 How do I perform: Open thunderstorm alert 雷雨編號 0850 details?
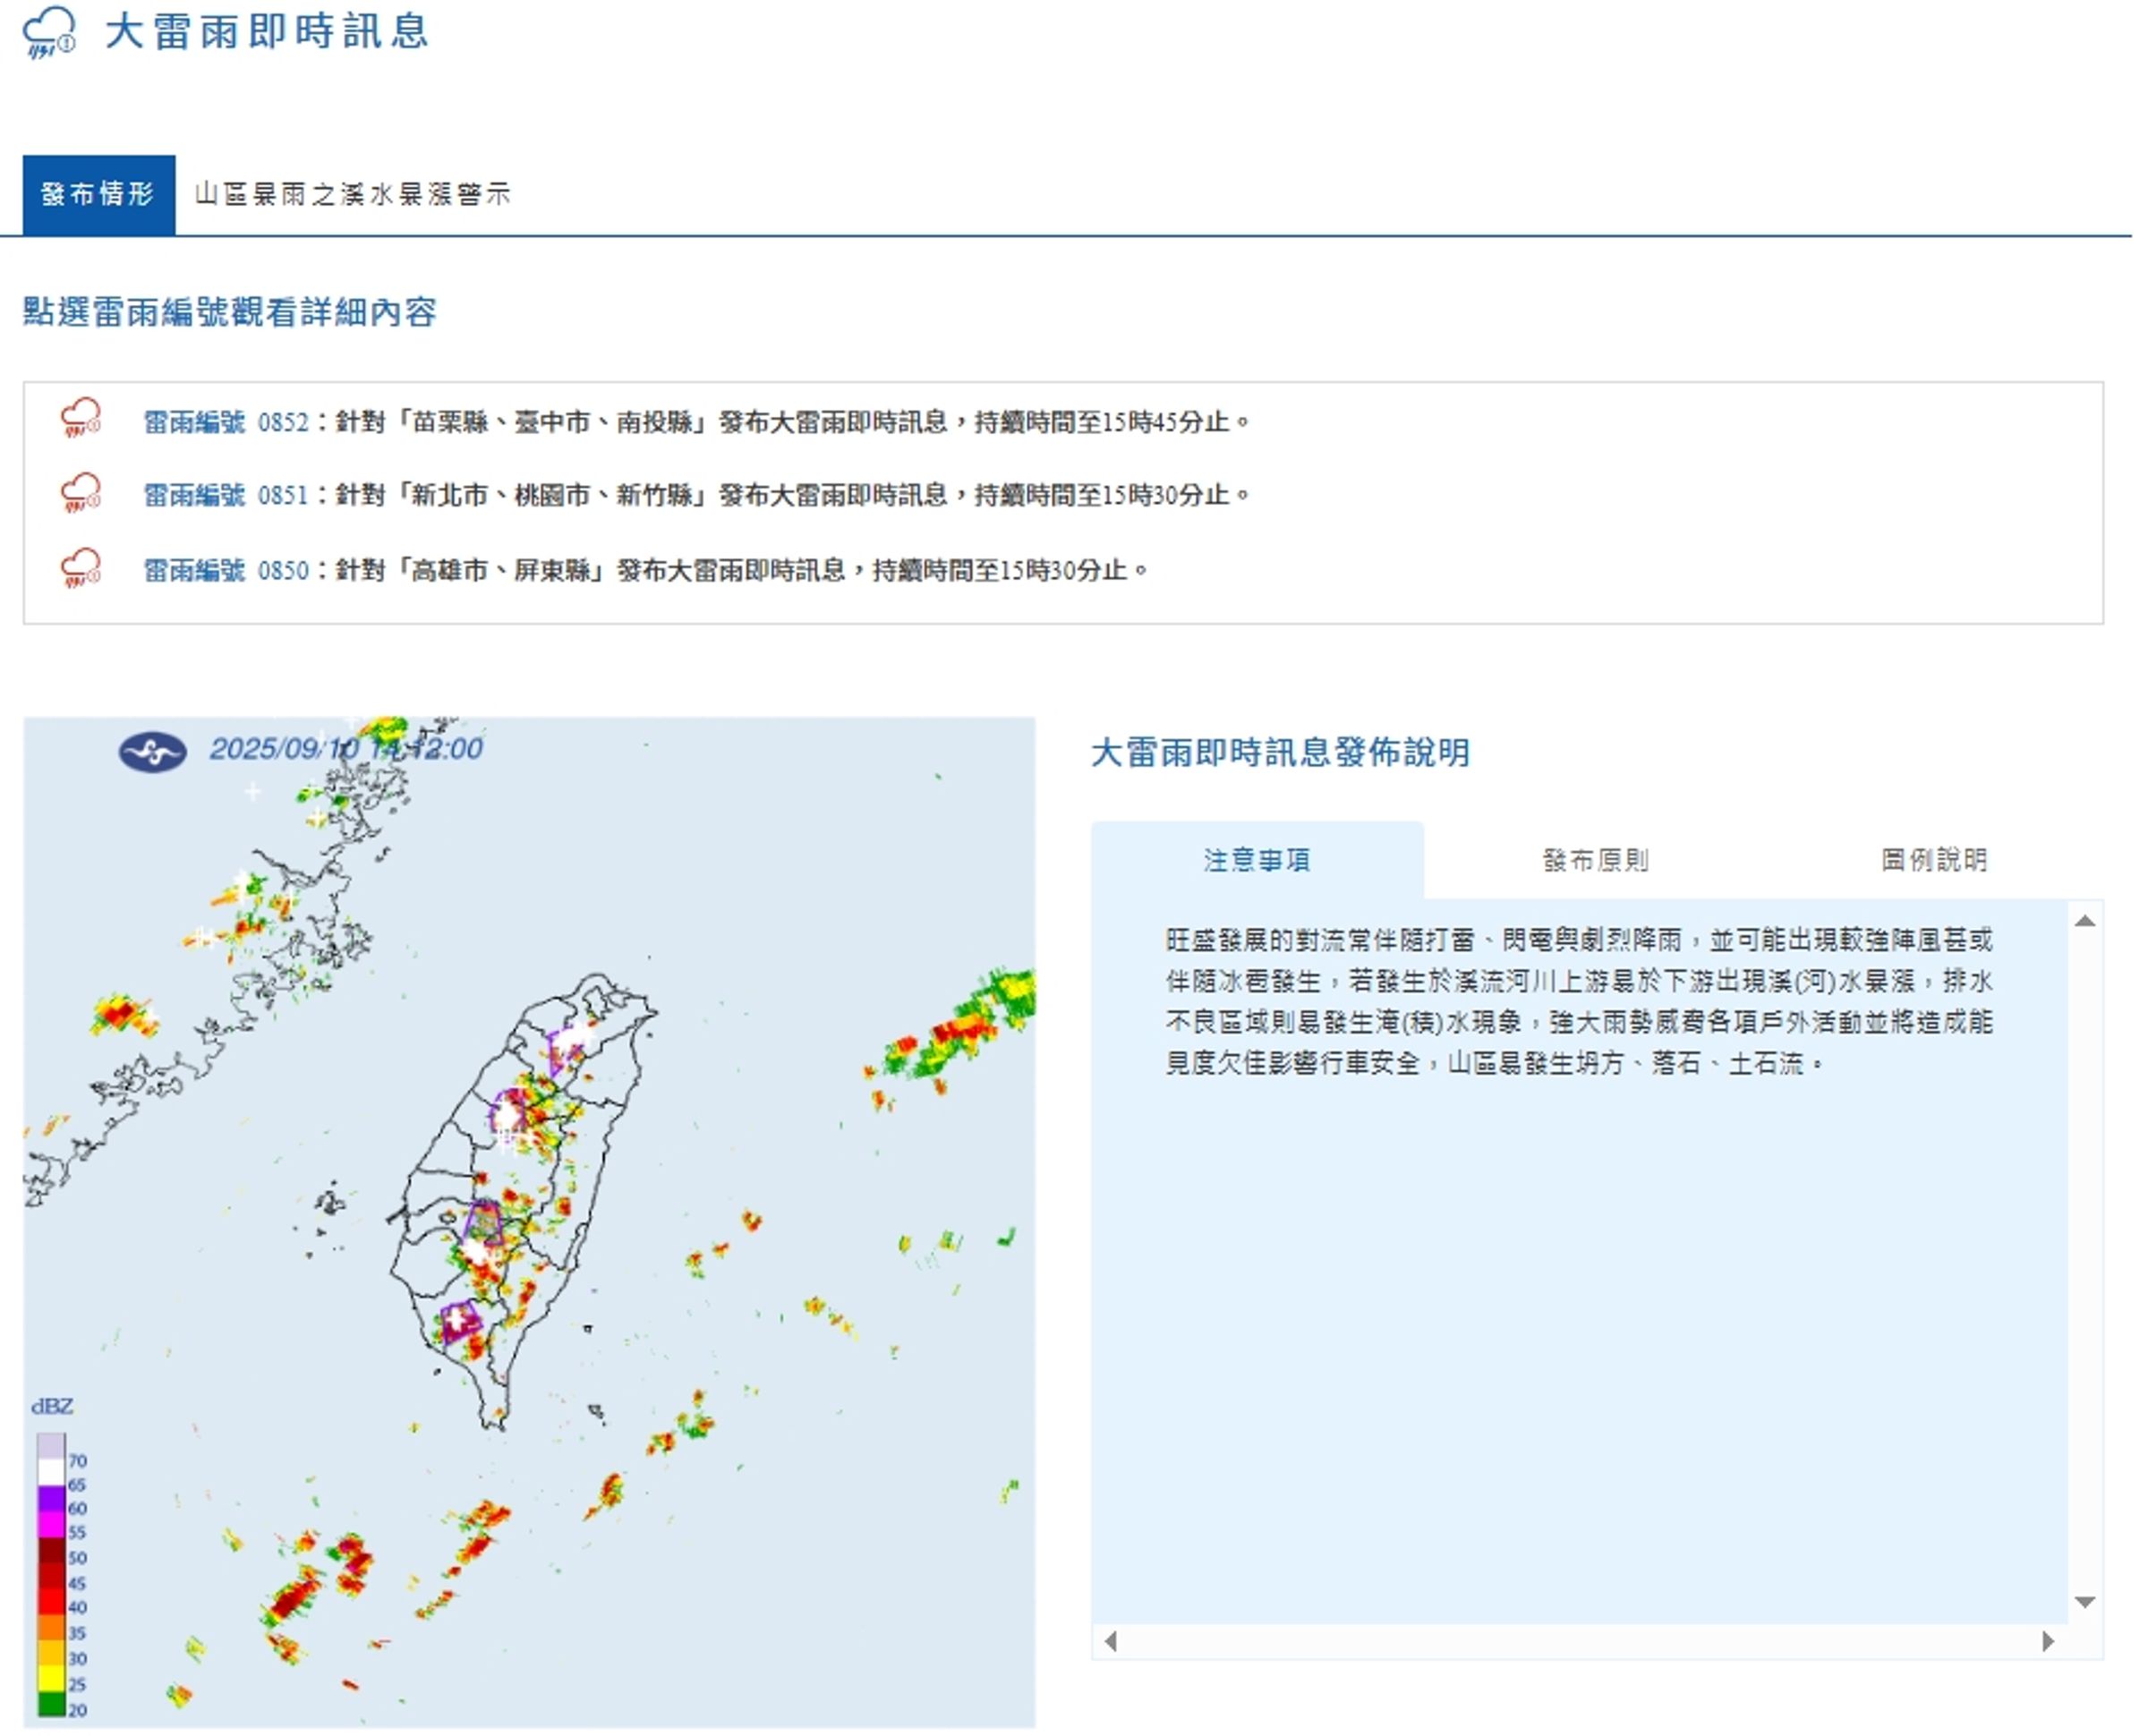227,572
